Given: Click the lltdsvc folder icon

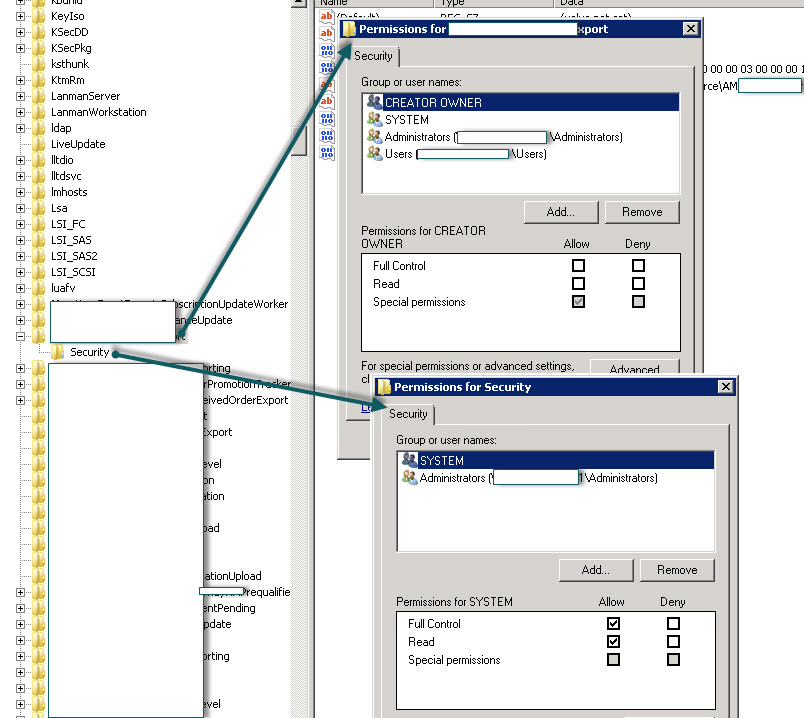Looking at the screenshot, I should click(x=38, y=176).
